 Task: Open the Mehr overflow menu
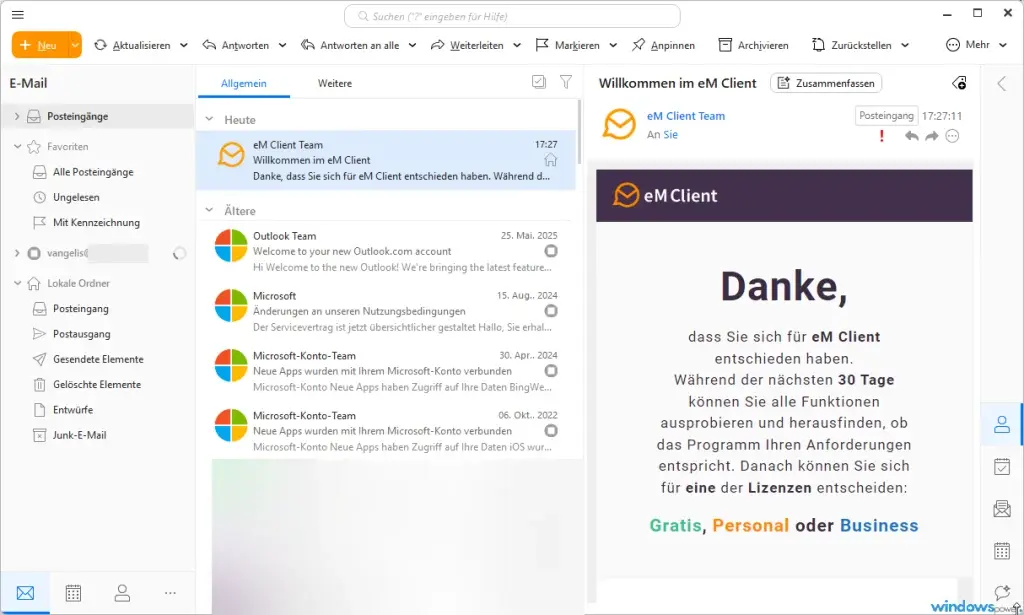(x=976, y=45)
